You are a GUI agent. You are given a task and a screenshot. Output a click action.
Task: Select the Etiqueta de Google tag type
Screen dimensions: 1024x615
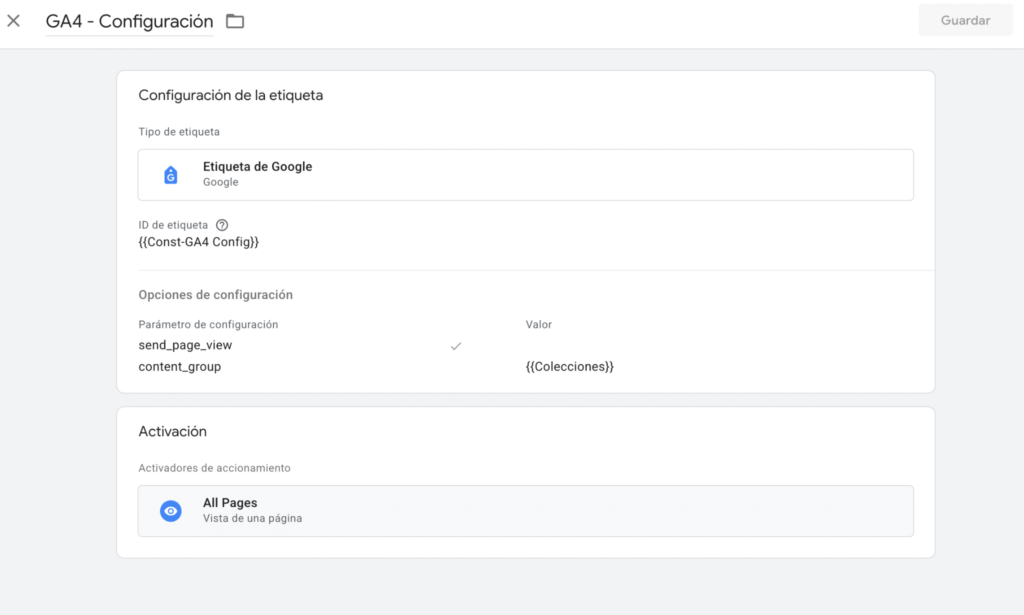click(x=525, y=175)
